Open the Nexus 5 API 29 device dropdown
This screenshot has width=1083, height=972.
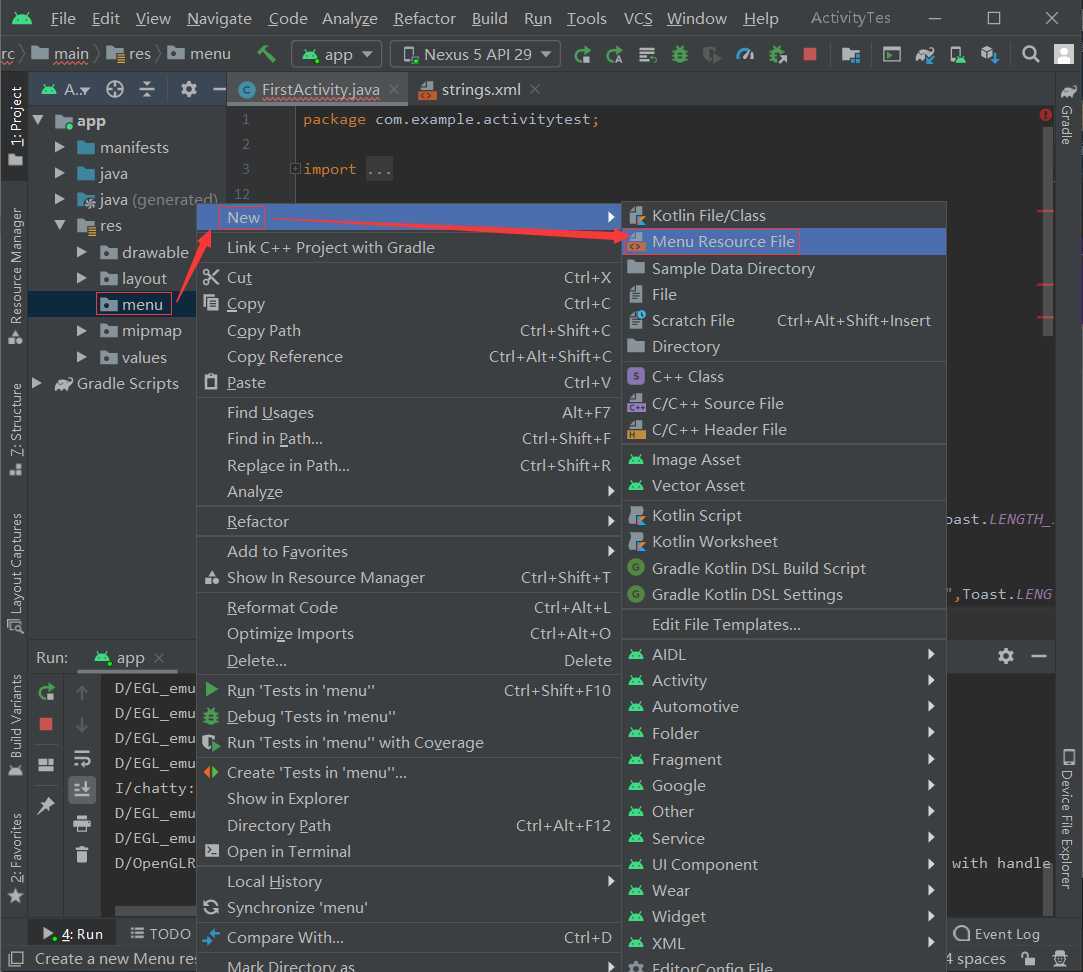coord(476,54)
